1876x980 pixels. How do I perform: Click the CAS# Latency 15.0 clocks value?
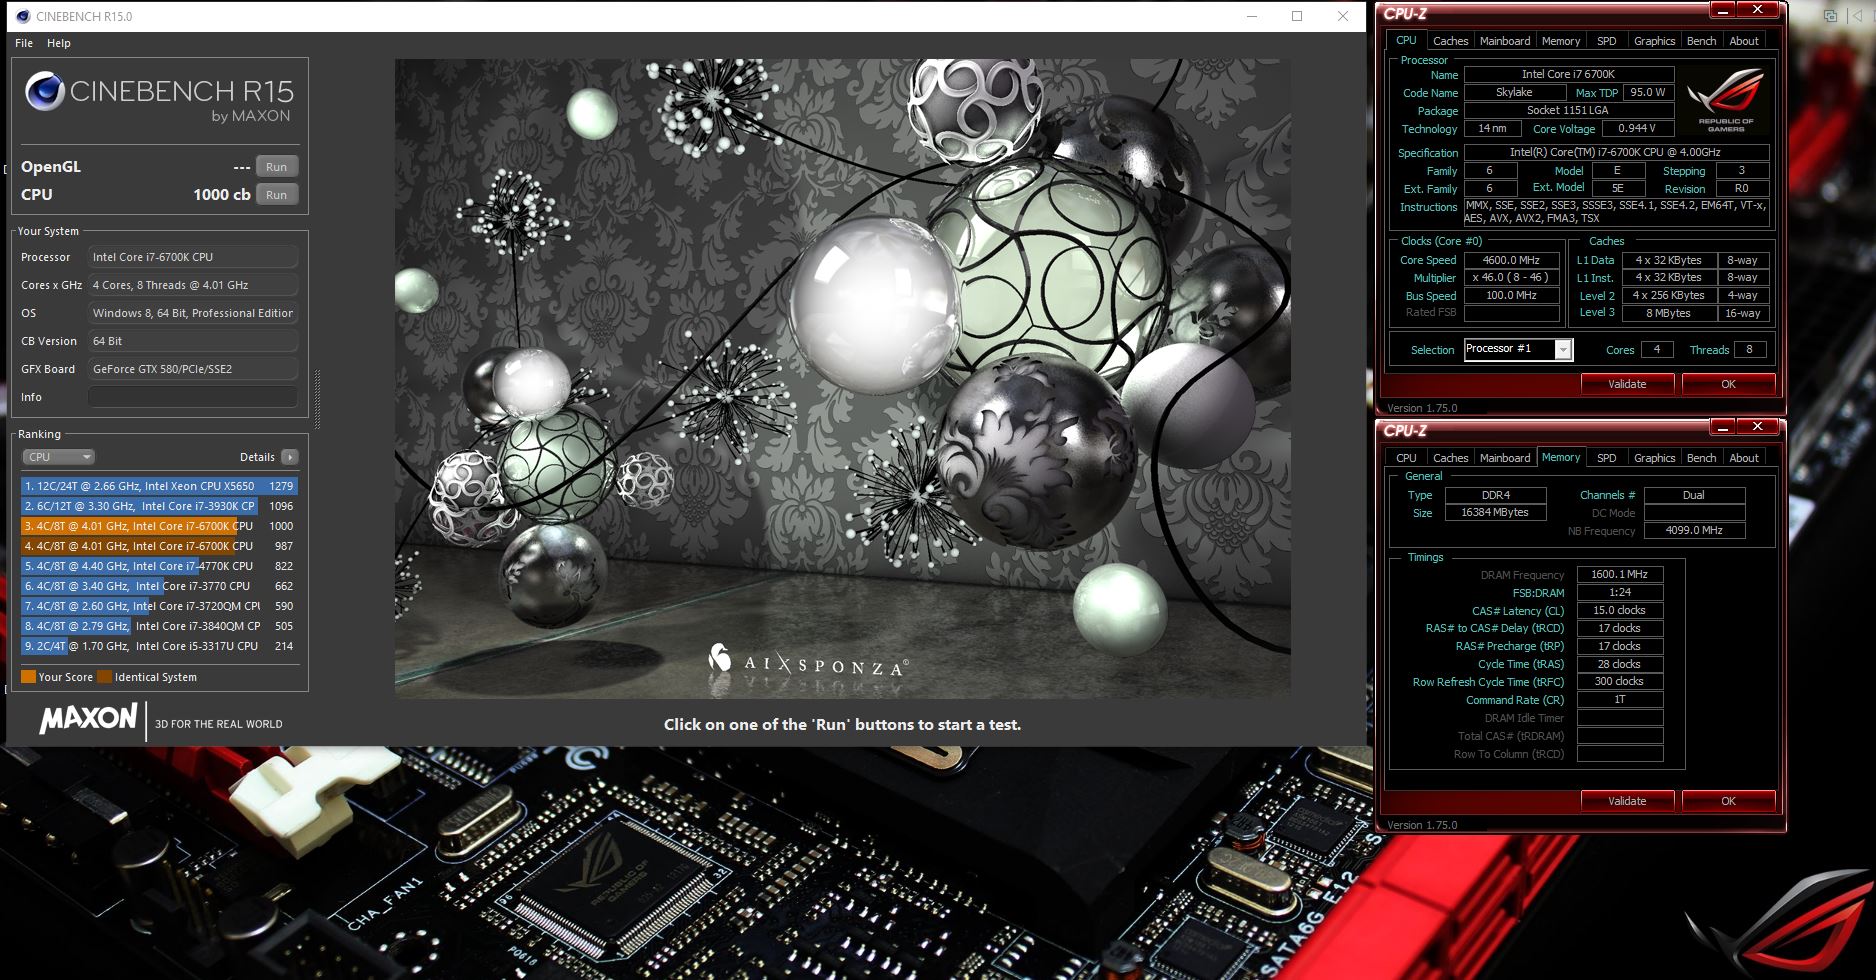click(1619, 611)
